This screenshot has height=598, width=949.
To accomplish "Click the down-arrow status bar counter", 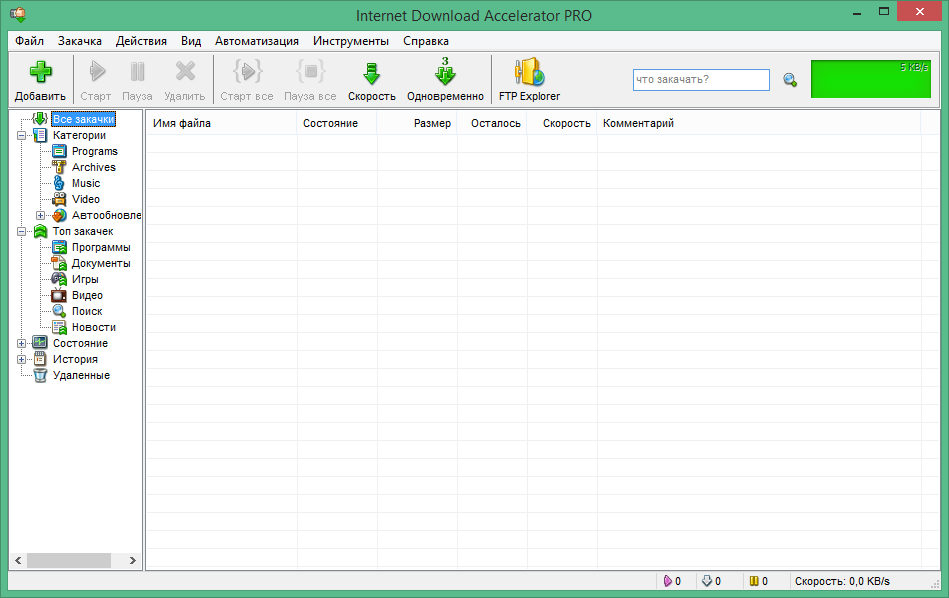I will coord(711,581).
